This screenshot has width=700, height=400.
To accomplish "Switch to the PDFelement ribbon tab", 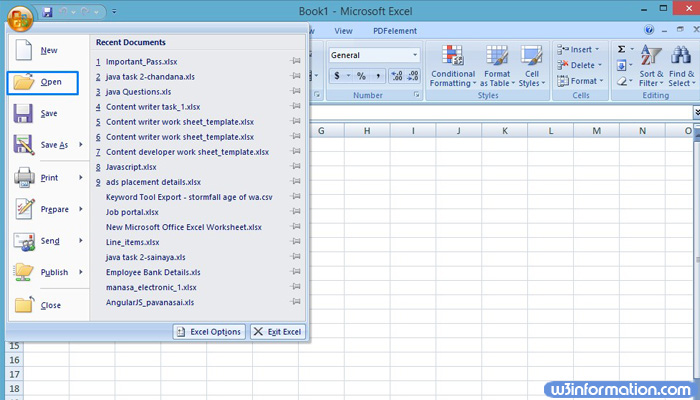I will (395, 31).
